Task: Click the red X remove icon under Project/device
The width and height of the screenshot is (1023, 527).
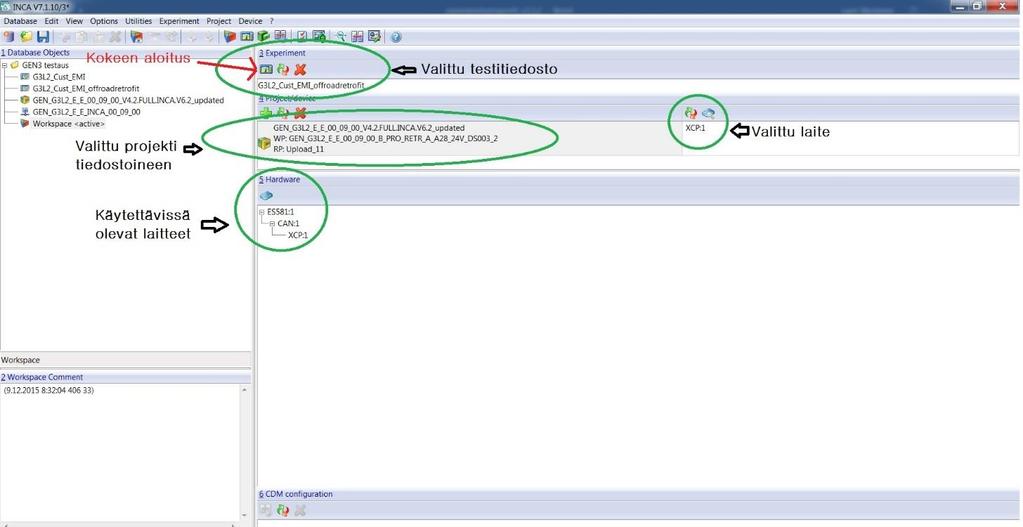Action: point(300,113)
